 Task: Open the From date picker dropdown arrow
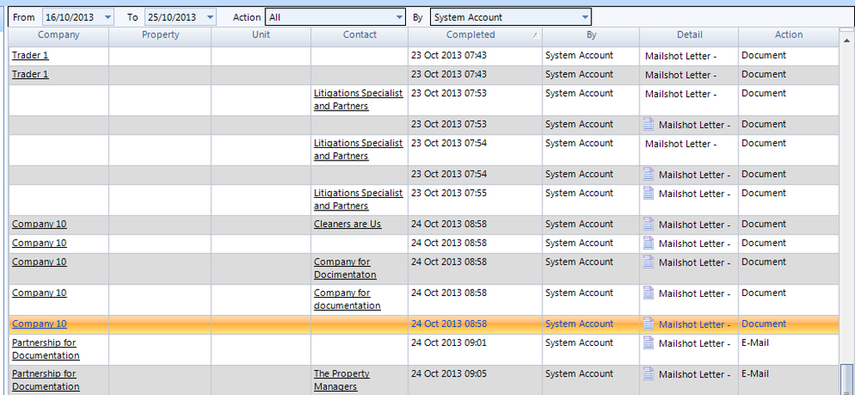click(x=107, y=17)
